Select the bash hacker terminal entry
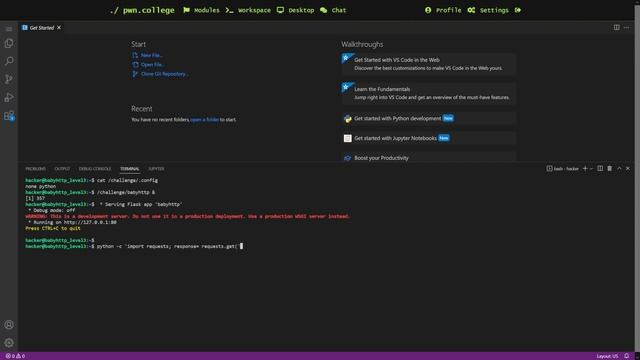The image size is (640, 360). coord(562,169)
